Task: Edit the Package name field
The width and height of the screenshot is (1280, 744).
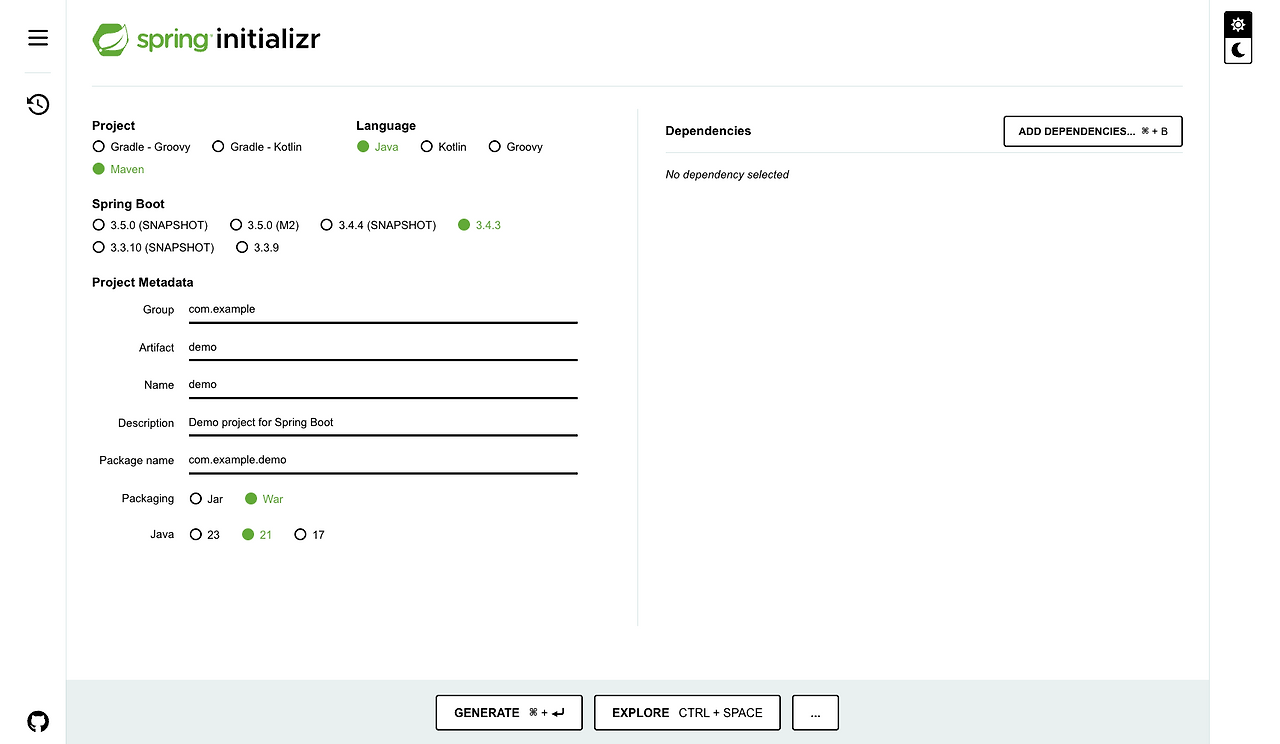Action: [x=383, y=461]
